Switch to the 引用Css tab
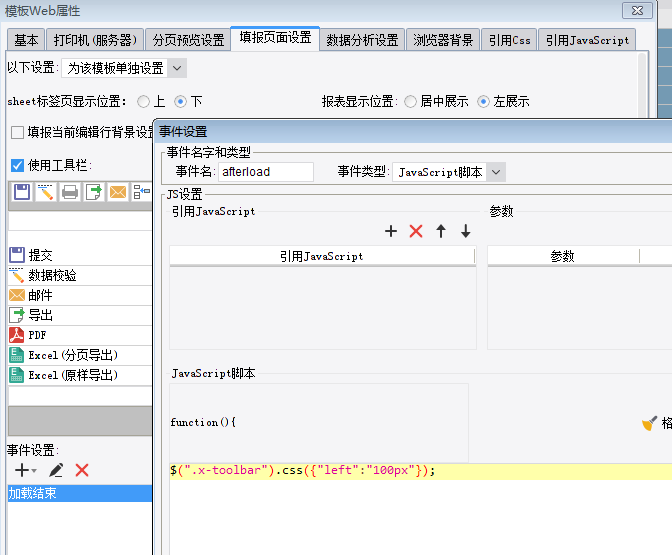Image resolution: width=672 pixels, height=555 pixels. point(509,40)
